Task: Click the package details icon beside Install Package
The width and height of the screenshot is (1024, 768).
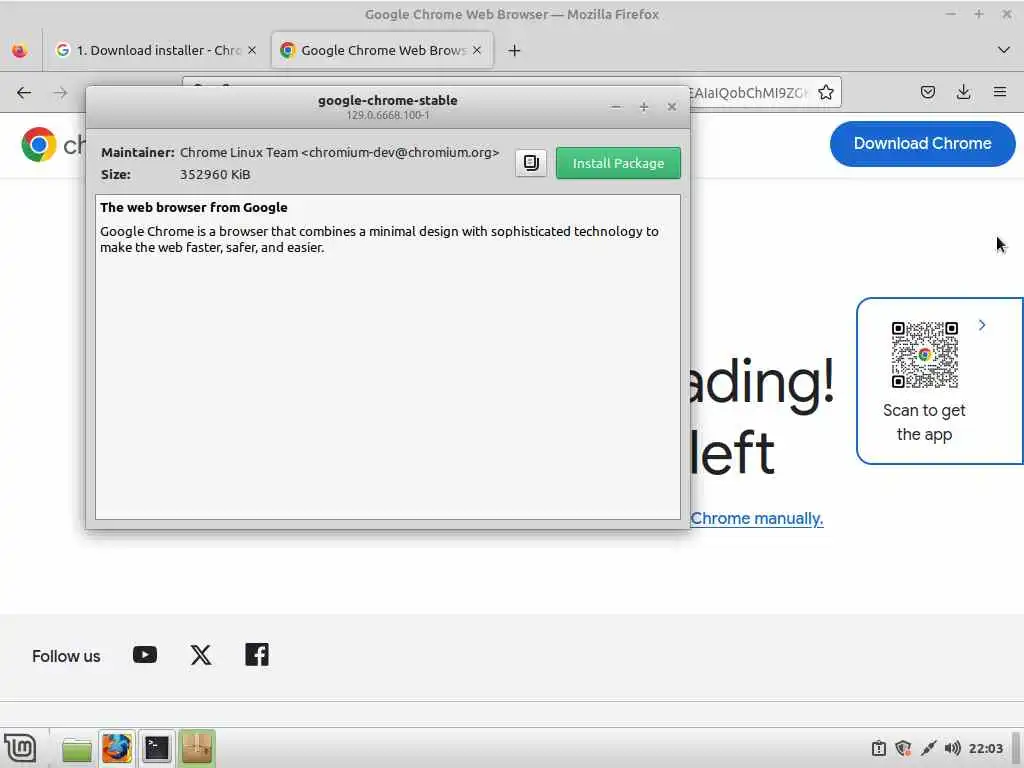Action: point(531,163)
